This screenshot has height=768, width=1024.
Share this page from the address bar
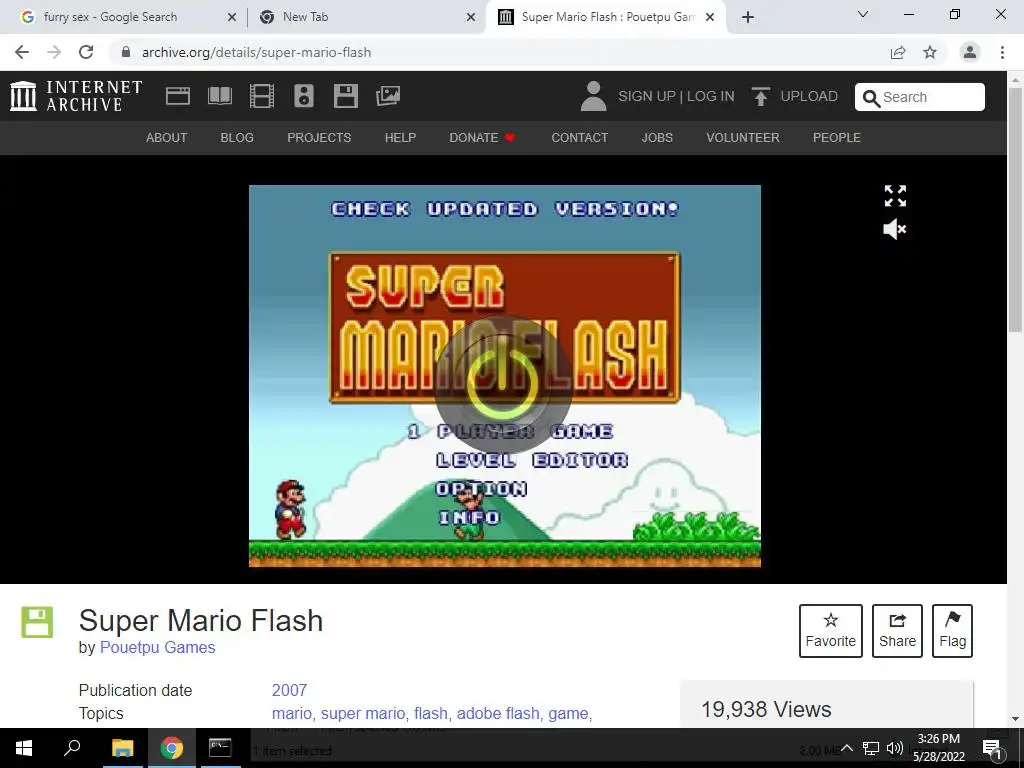click(898, 52)
